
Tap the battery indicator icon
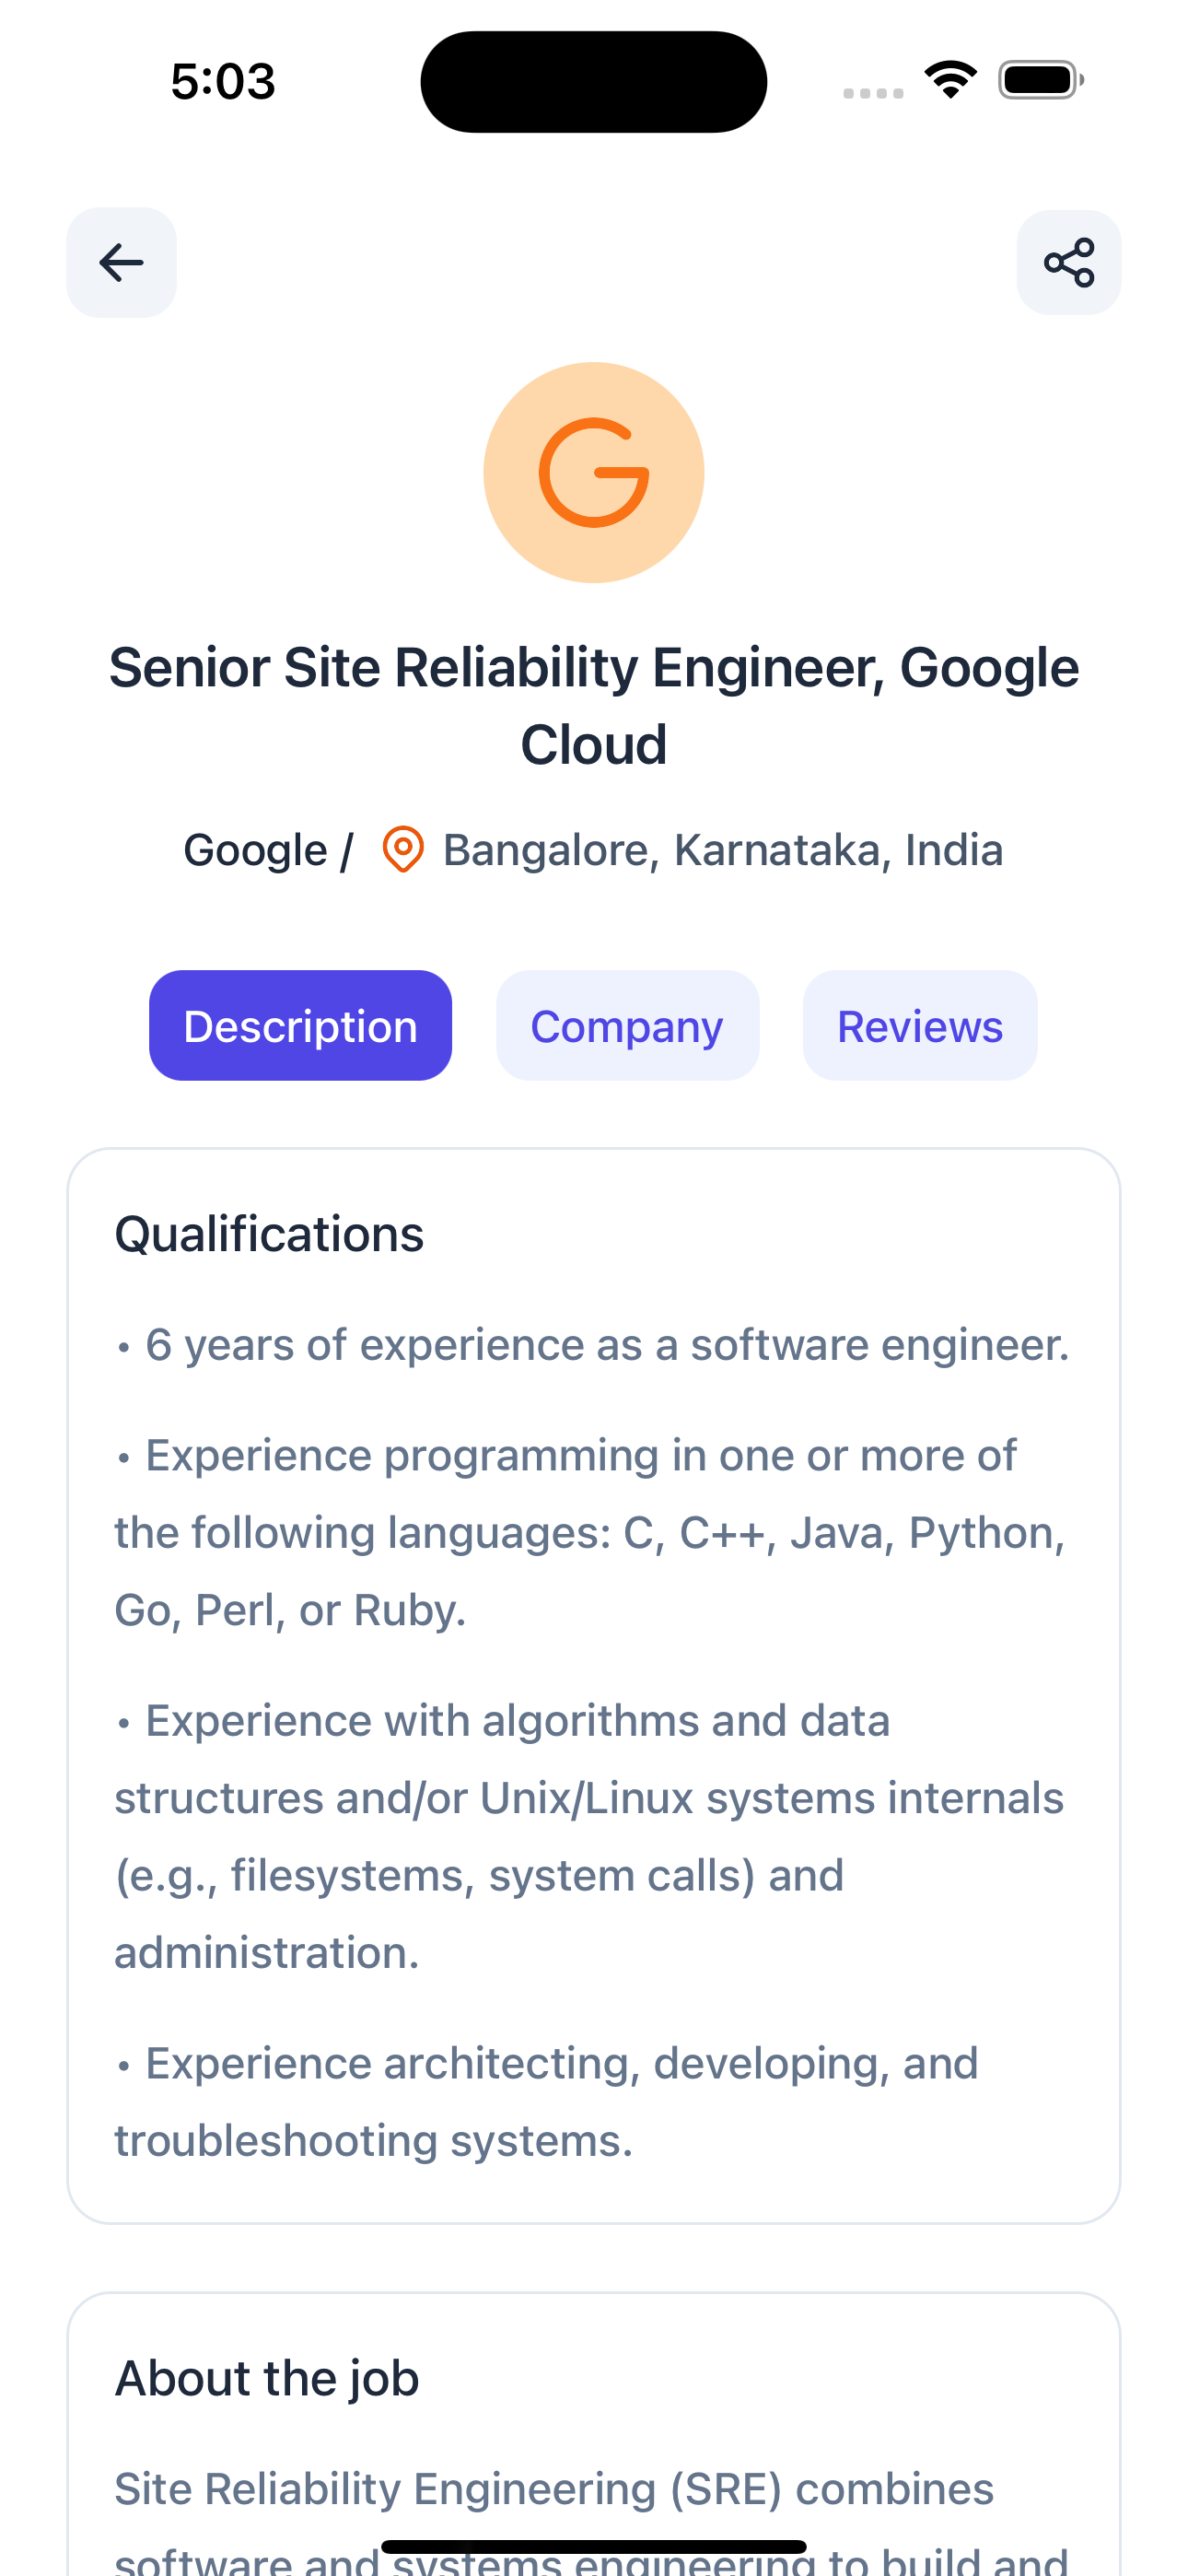[1040, 80]
